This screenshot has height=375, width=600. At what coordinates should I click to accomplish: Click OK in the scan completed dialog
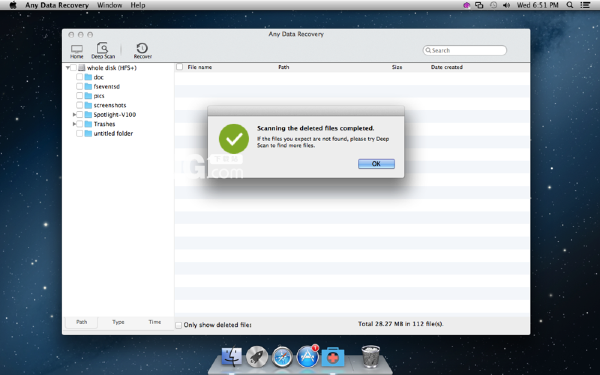[376, 164]
